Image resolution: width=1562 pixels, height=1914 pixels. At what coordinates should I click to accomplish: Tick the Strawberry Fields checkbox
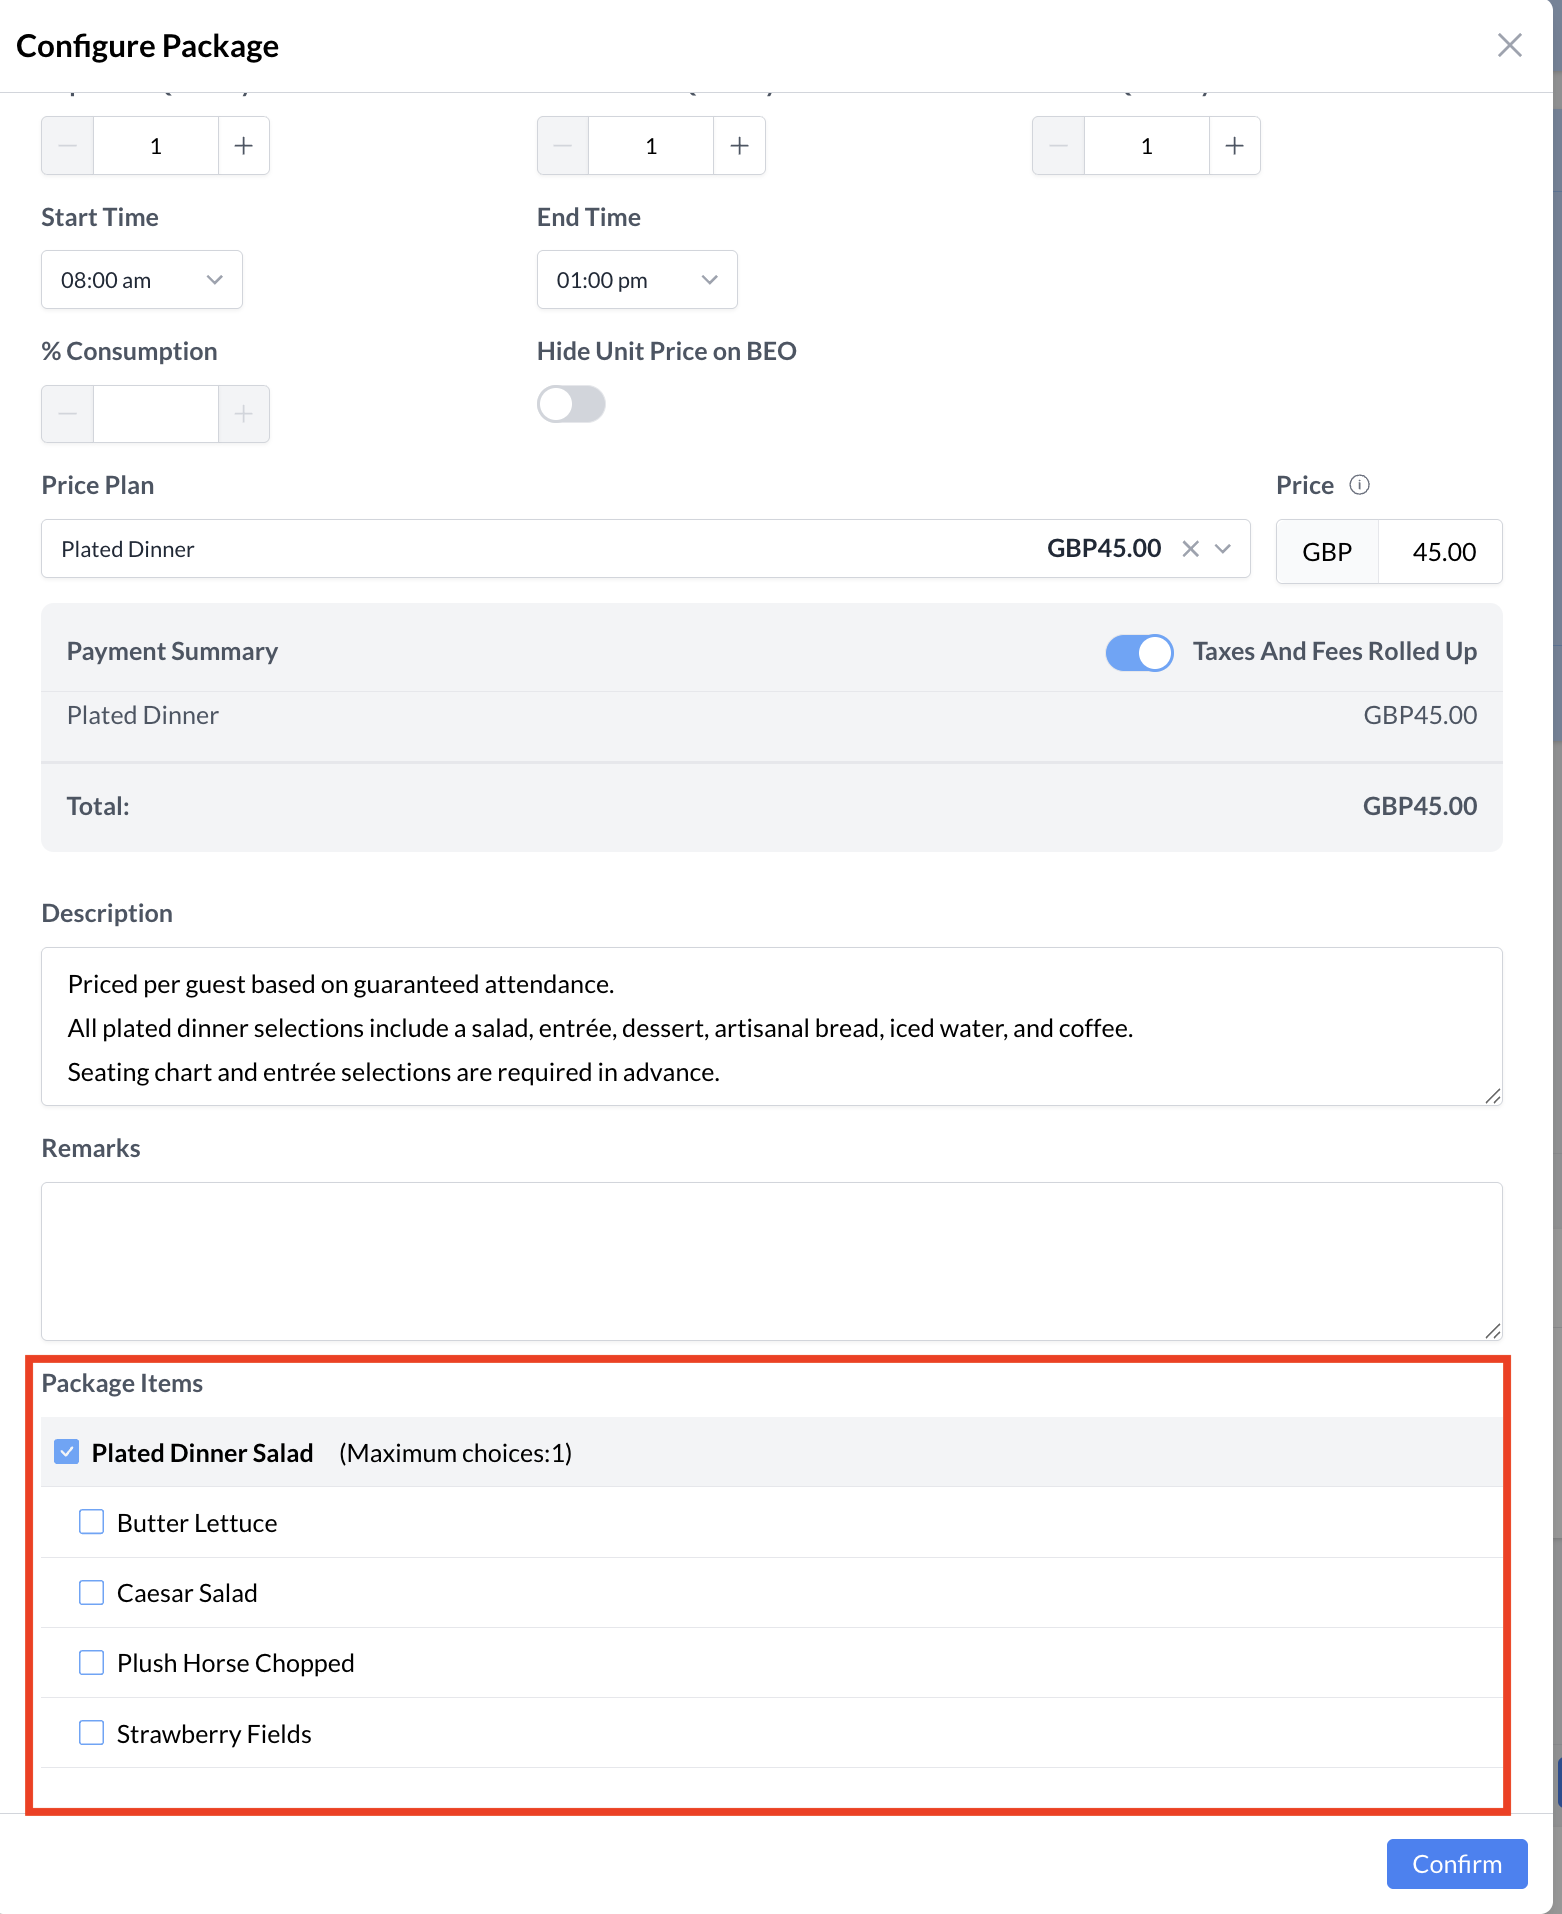pos(92,1733)
